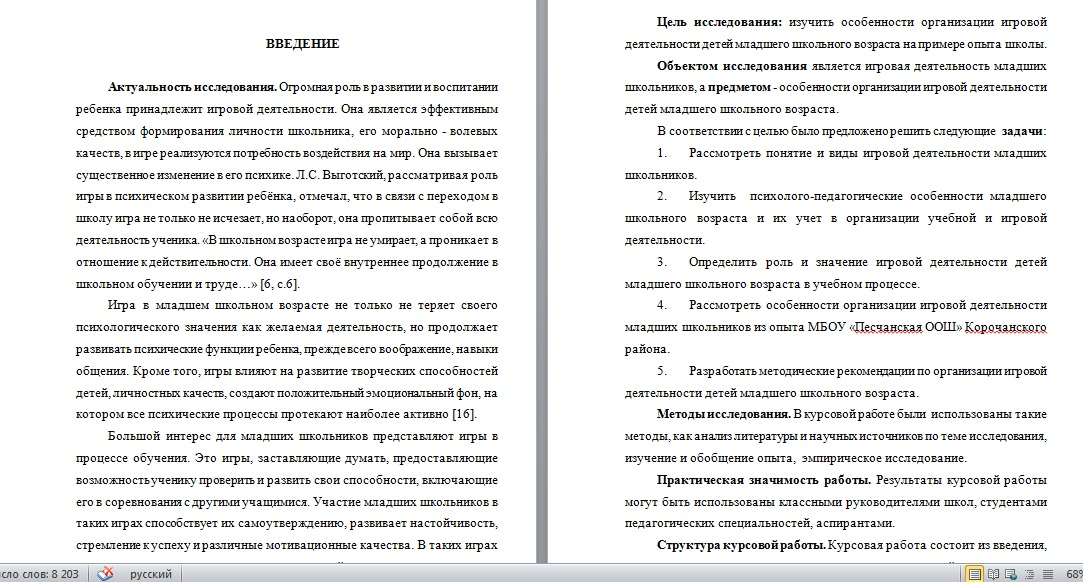
Task: Switch to Print Layout view
Action: [975, 574]
